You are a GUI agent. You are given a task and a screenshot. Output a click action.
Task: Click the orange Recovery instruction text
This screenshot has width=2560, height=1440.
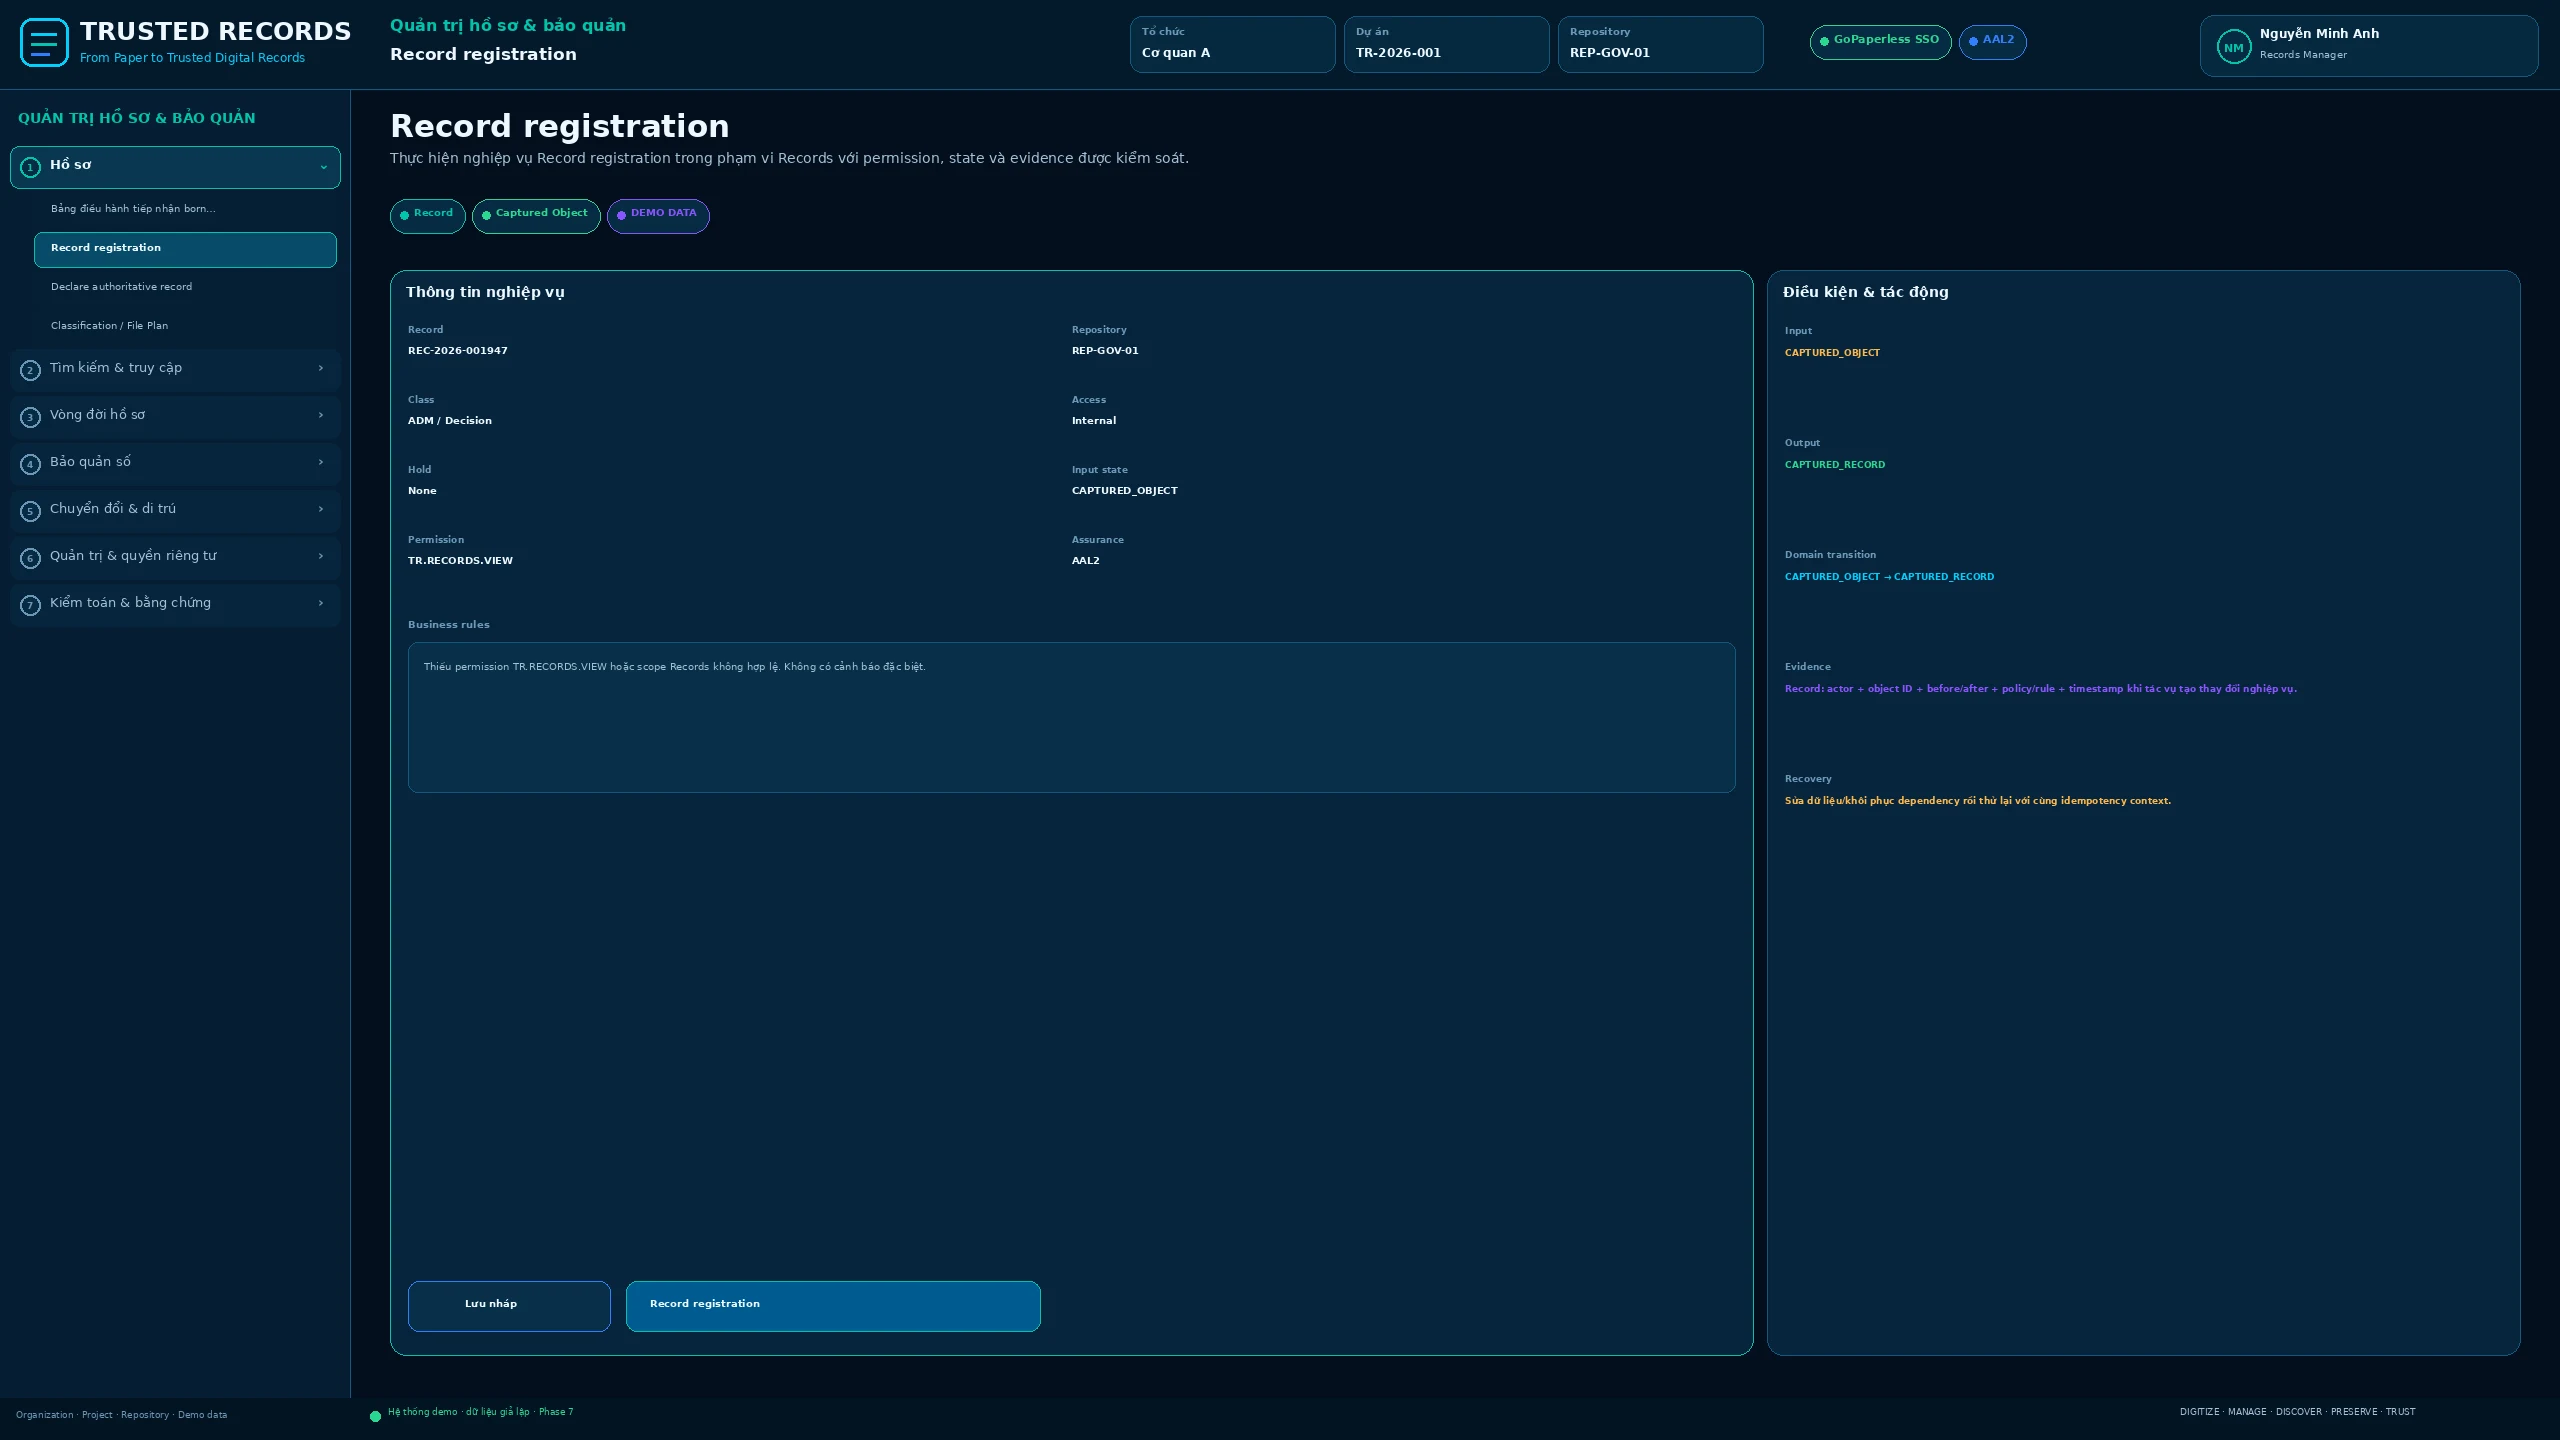1978,801
